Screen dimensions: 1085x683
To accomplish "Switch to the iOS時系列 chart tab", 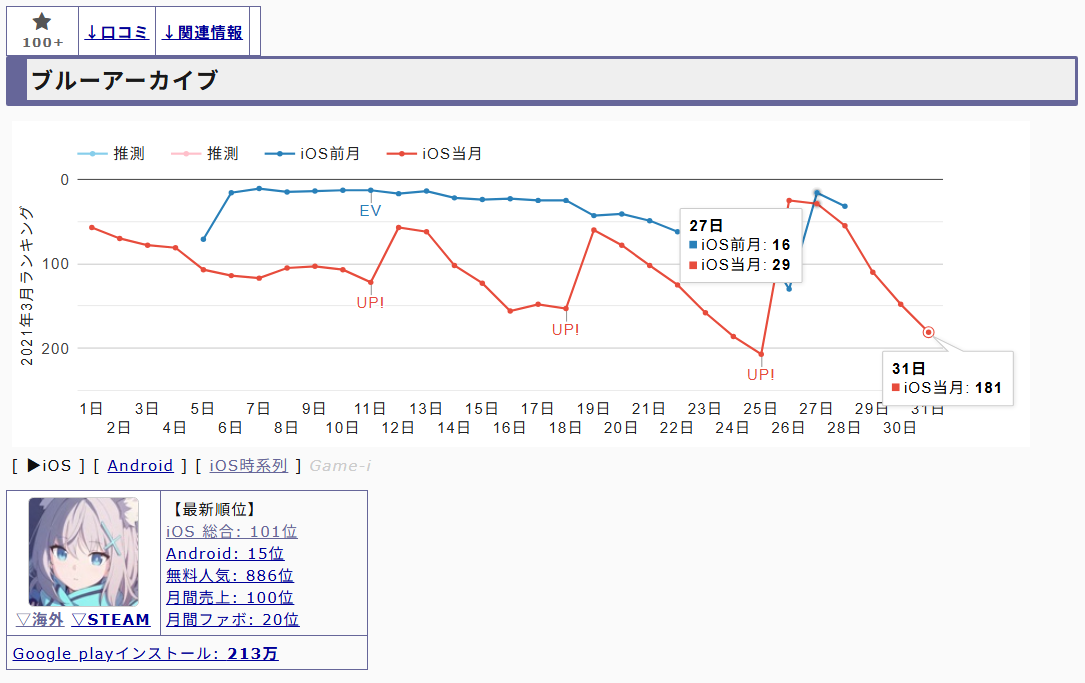I will click(x=248, y=466).
